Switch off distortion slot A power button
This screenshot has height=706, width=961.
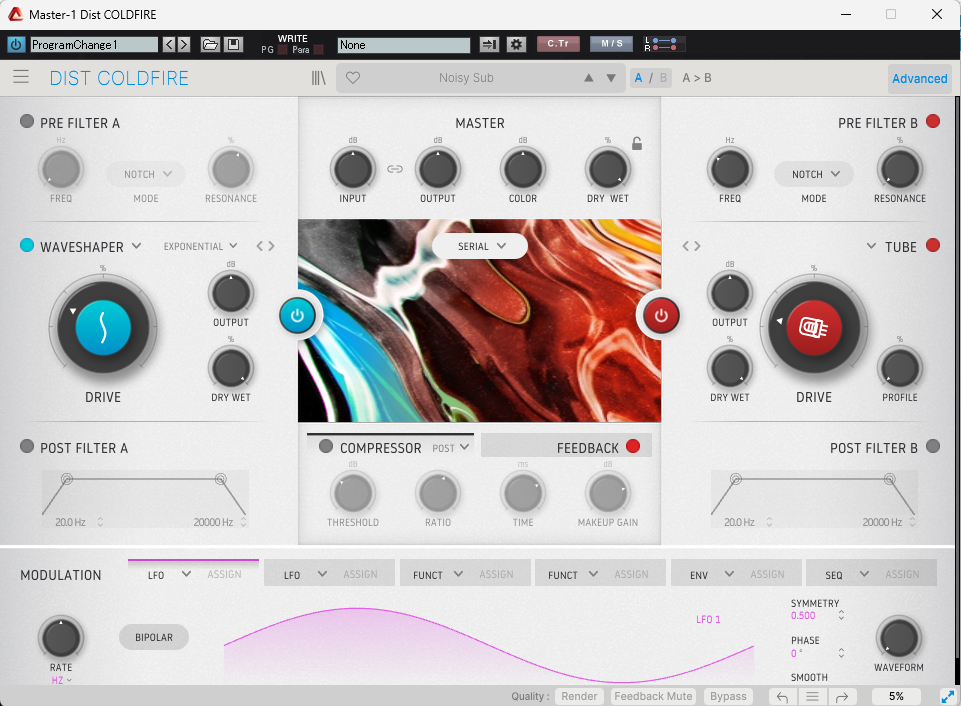point(297,316)
